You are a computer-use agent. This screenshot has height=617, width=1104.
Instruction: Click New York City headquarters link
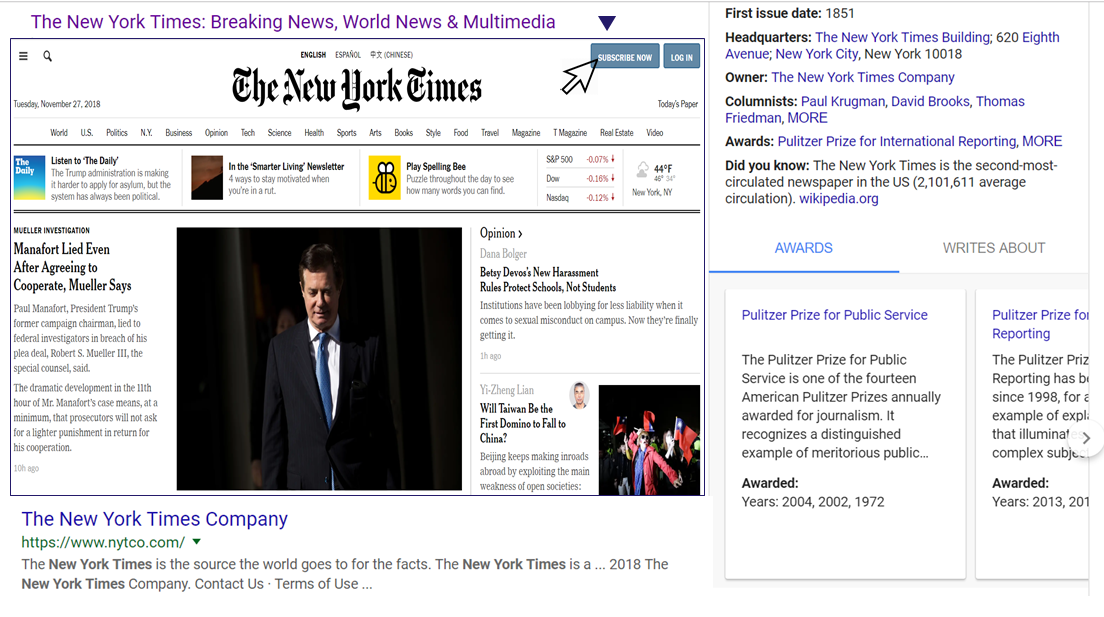817,54
